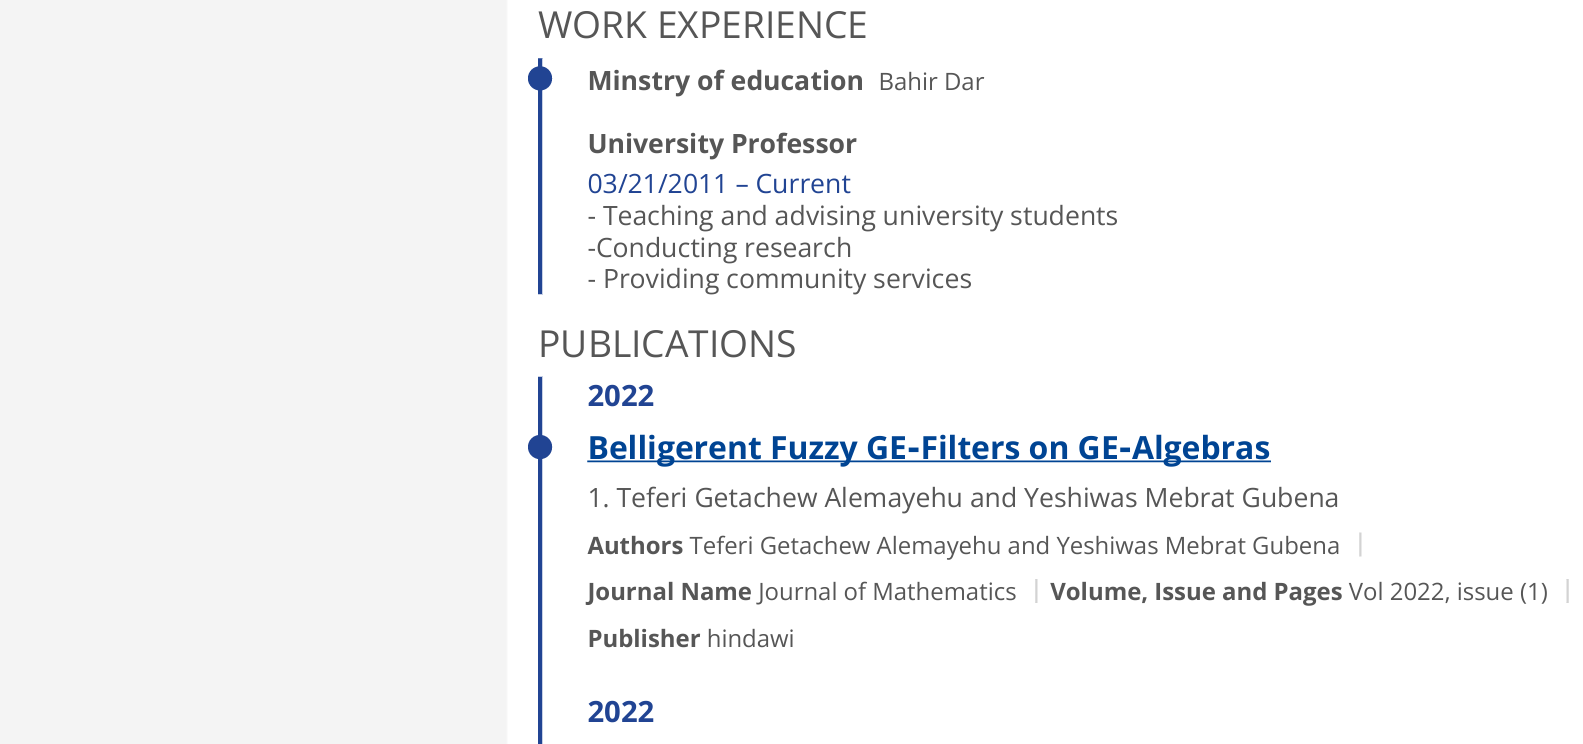The image size is (1583, 744).
Task: Open the Belligerent Fuzzy GE-Filters on GE-Algebras link
Action: [x=928, y=448]
